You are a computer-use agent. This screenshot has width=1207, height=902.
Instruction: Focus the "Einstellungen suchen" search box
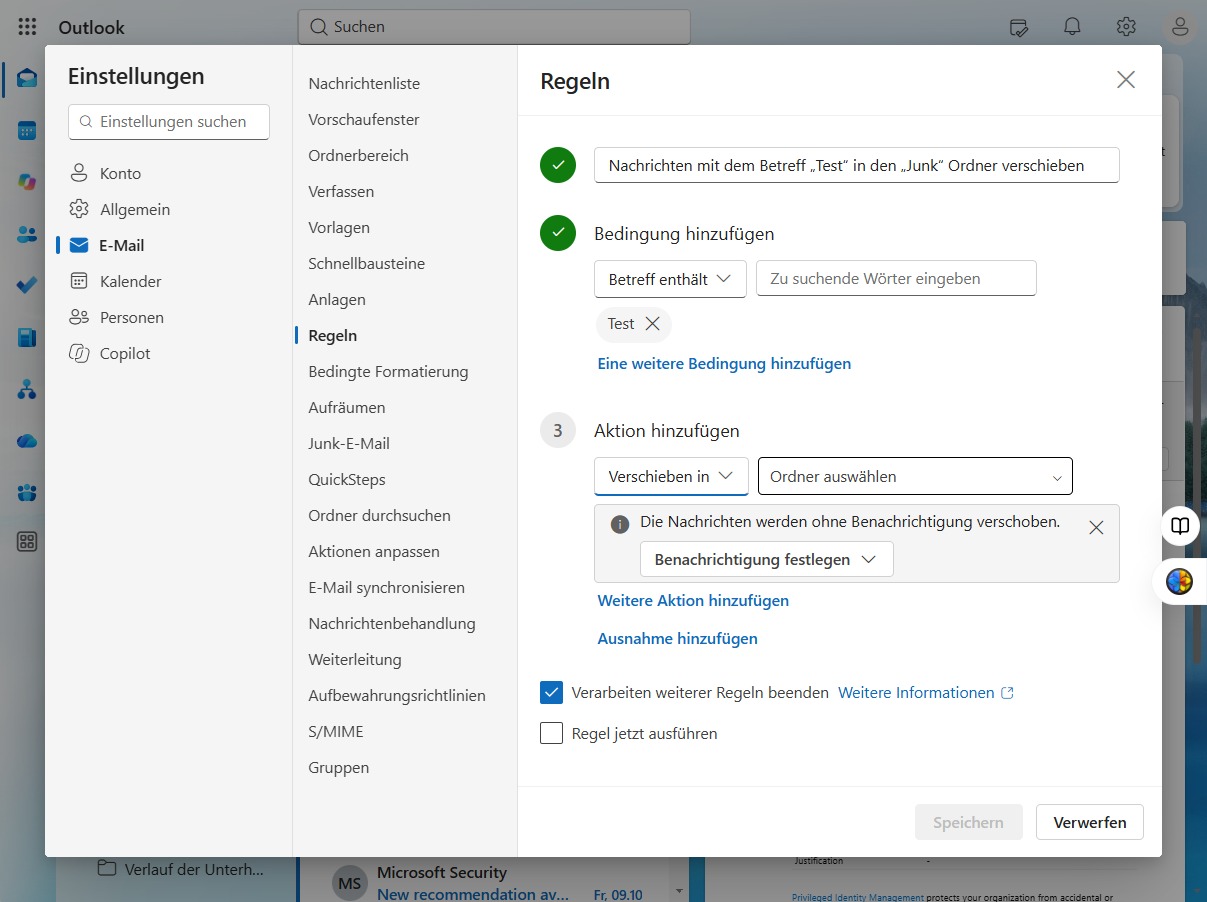pos(169,121)
